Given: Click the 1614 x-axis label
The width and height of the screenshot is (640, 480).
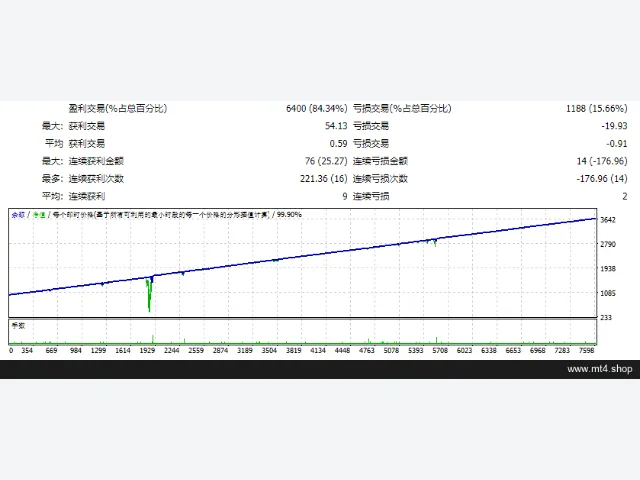Looking at the screenshot, I should [123, 350].
